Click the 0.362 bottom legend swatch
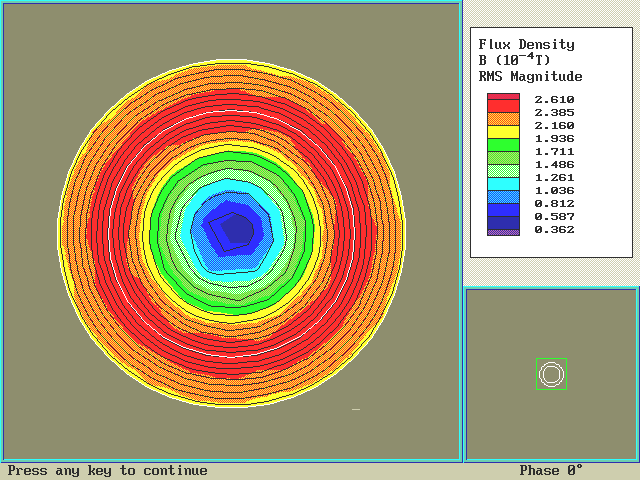Image resolution: width=640 pixels, height=480 pixels. coord(503,230)
